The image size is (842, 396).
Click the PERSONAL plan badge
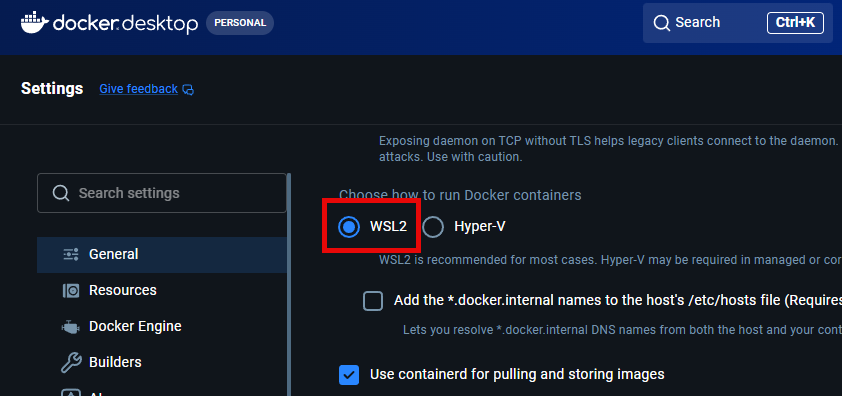pos(240,23)
